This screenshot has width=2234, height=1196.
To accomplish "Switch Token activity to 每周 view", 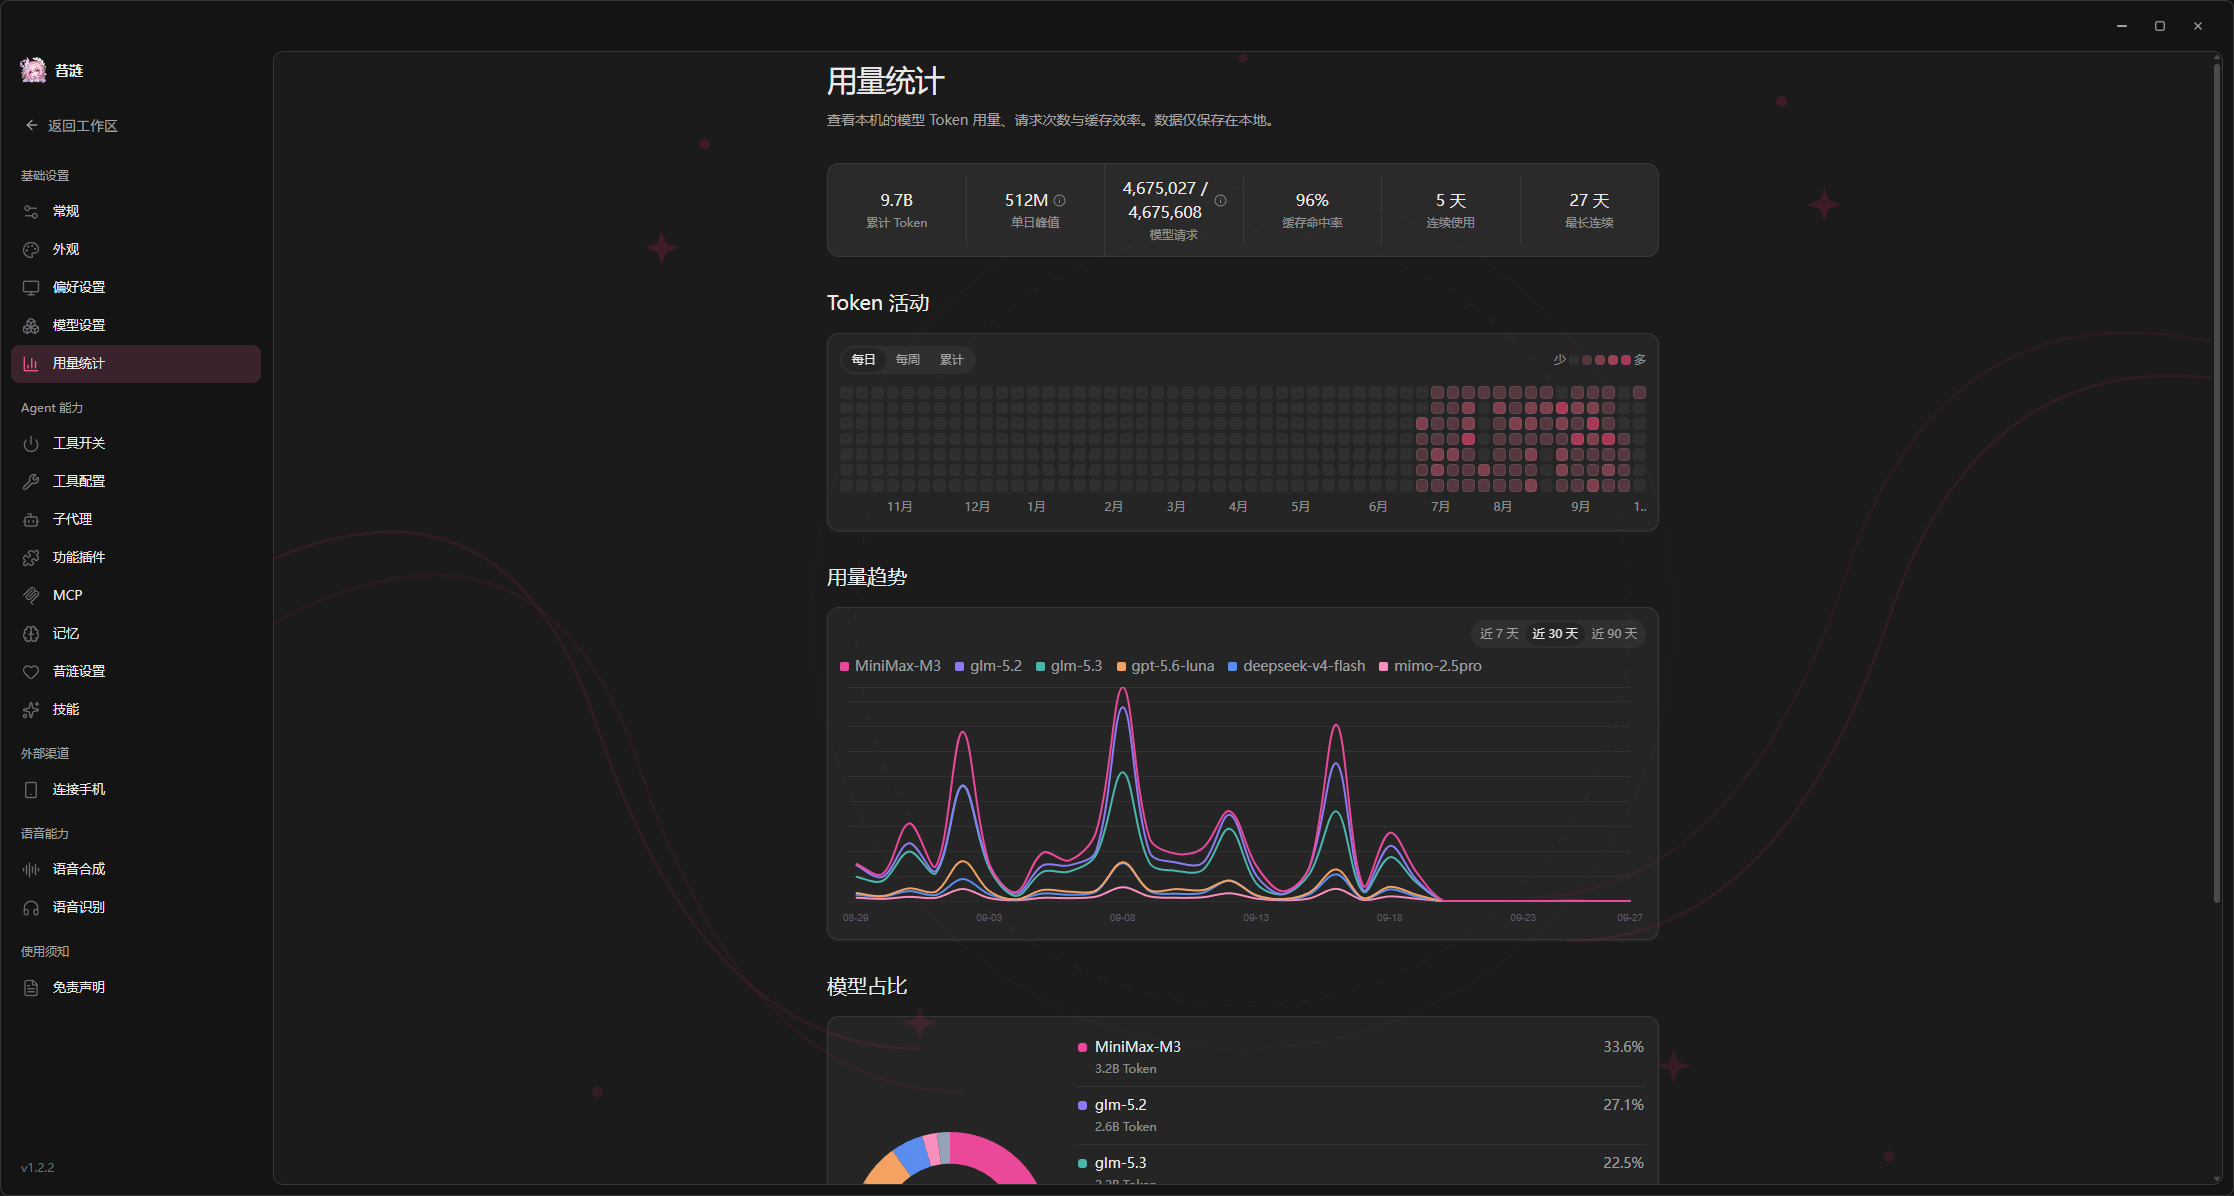I will coord(908,360).
